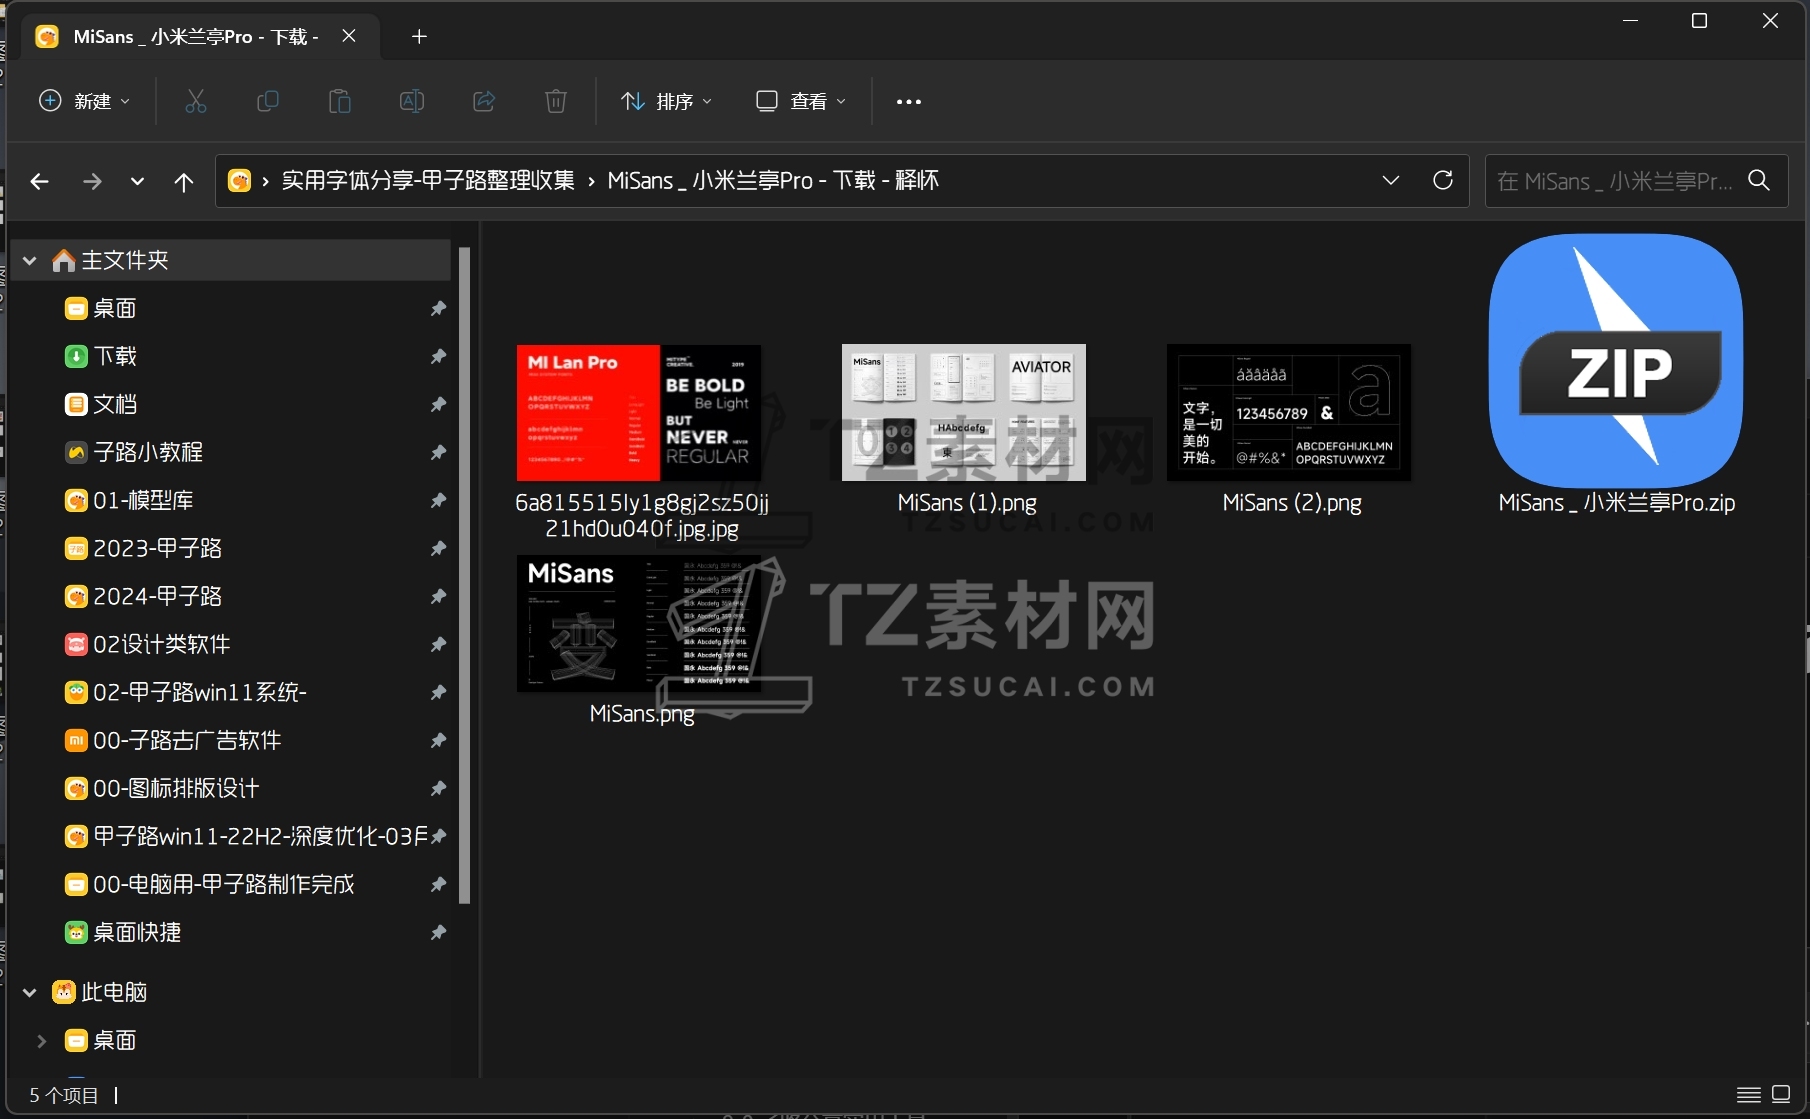The image size is (1810, 1119).
Task: Open the more options ellipsis menu
Action: (909, 101)
